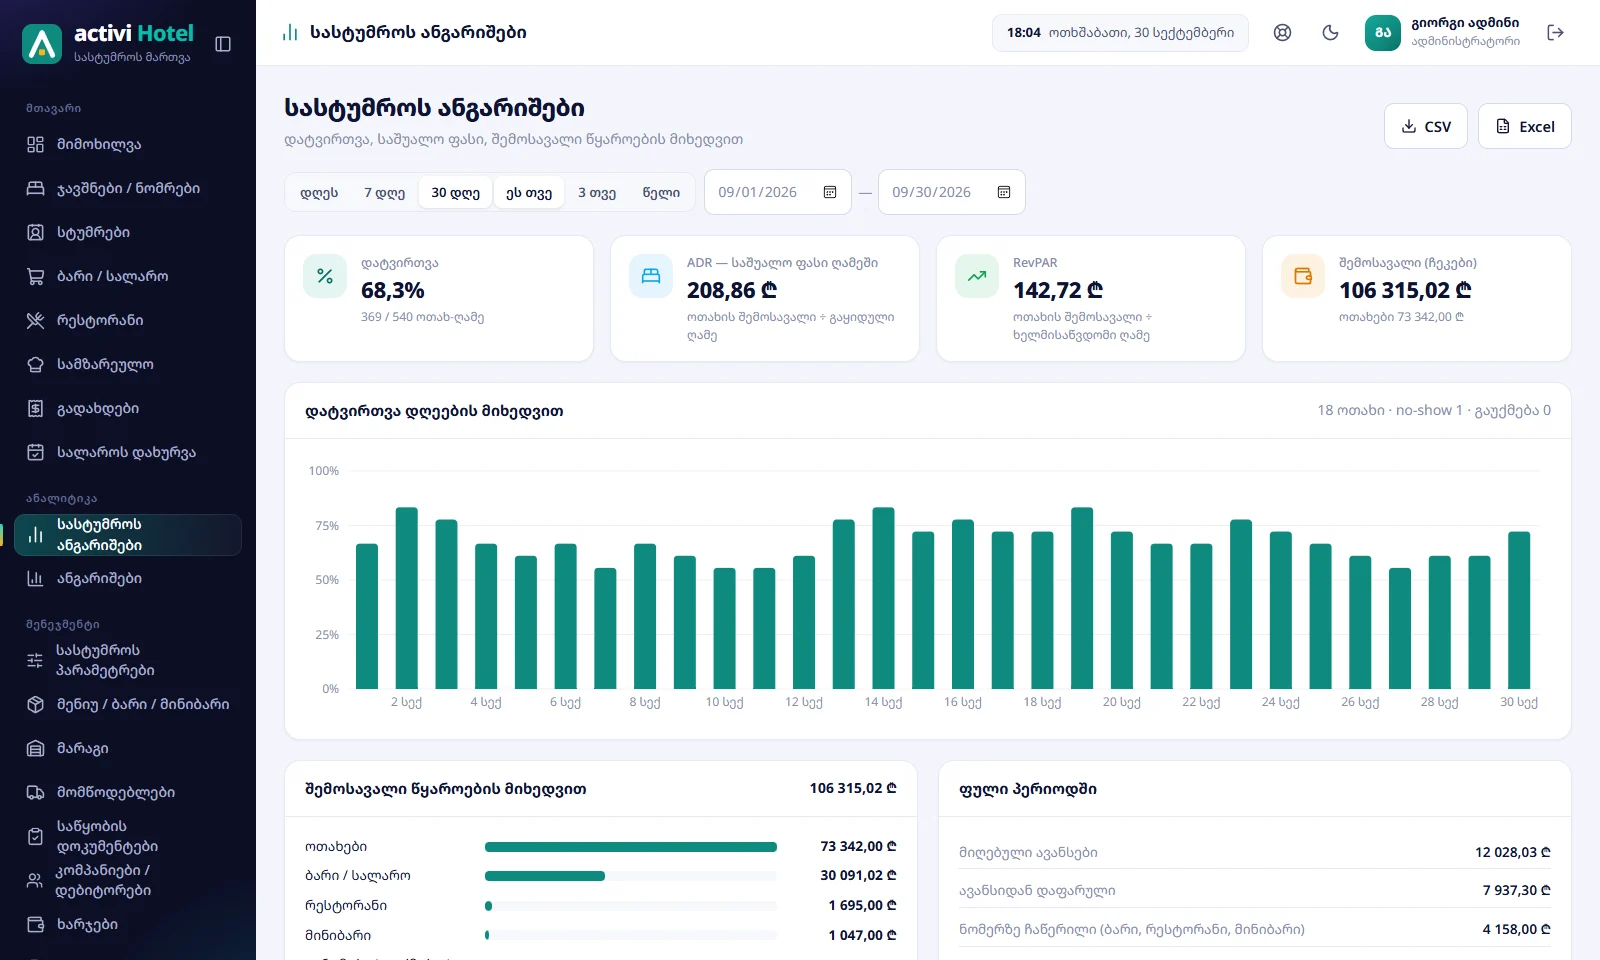The width and height of the screenshot is (1600, 960).
Task: Toggle dark mode with the moon icon
Action: pos(1330,33)
